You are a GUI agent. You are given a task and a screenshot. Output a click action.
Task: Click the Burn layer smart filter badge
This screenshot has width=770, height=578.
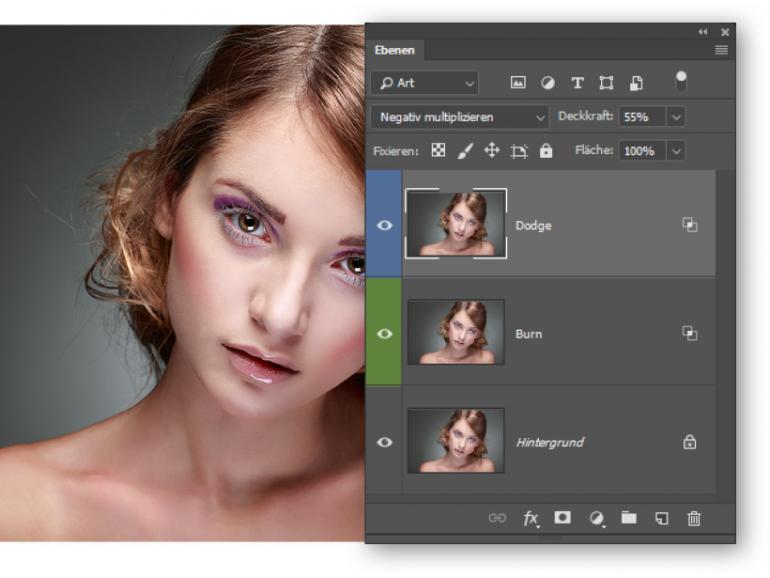689,333
